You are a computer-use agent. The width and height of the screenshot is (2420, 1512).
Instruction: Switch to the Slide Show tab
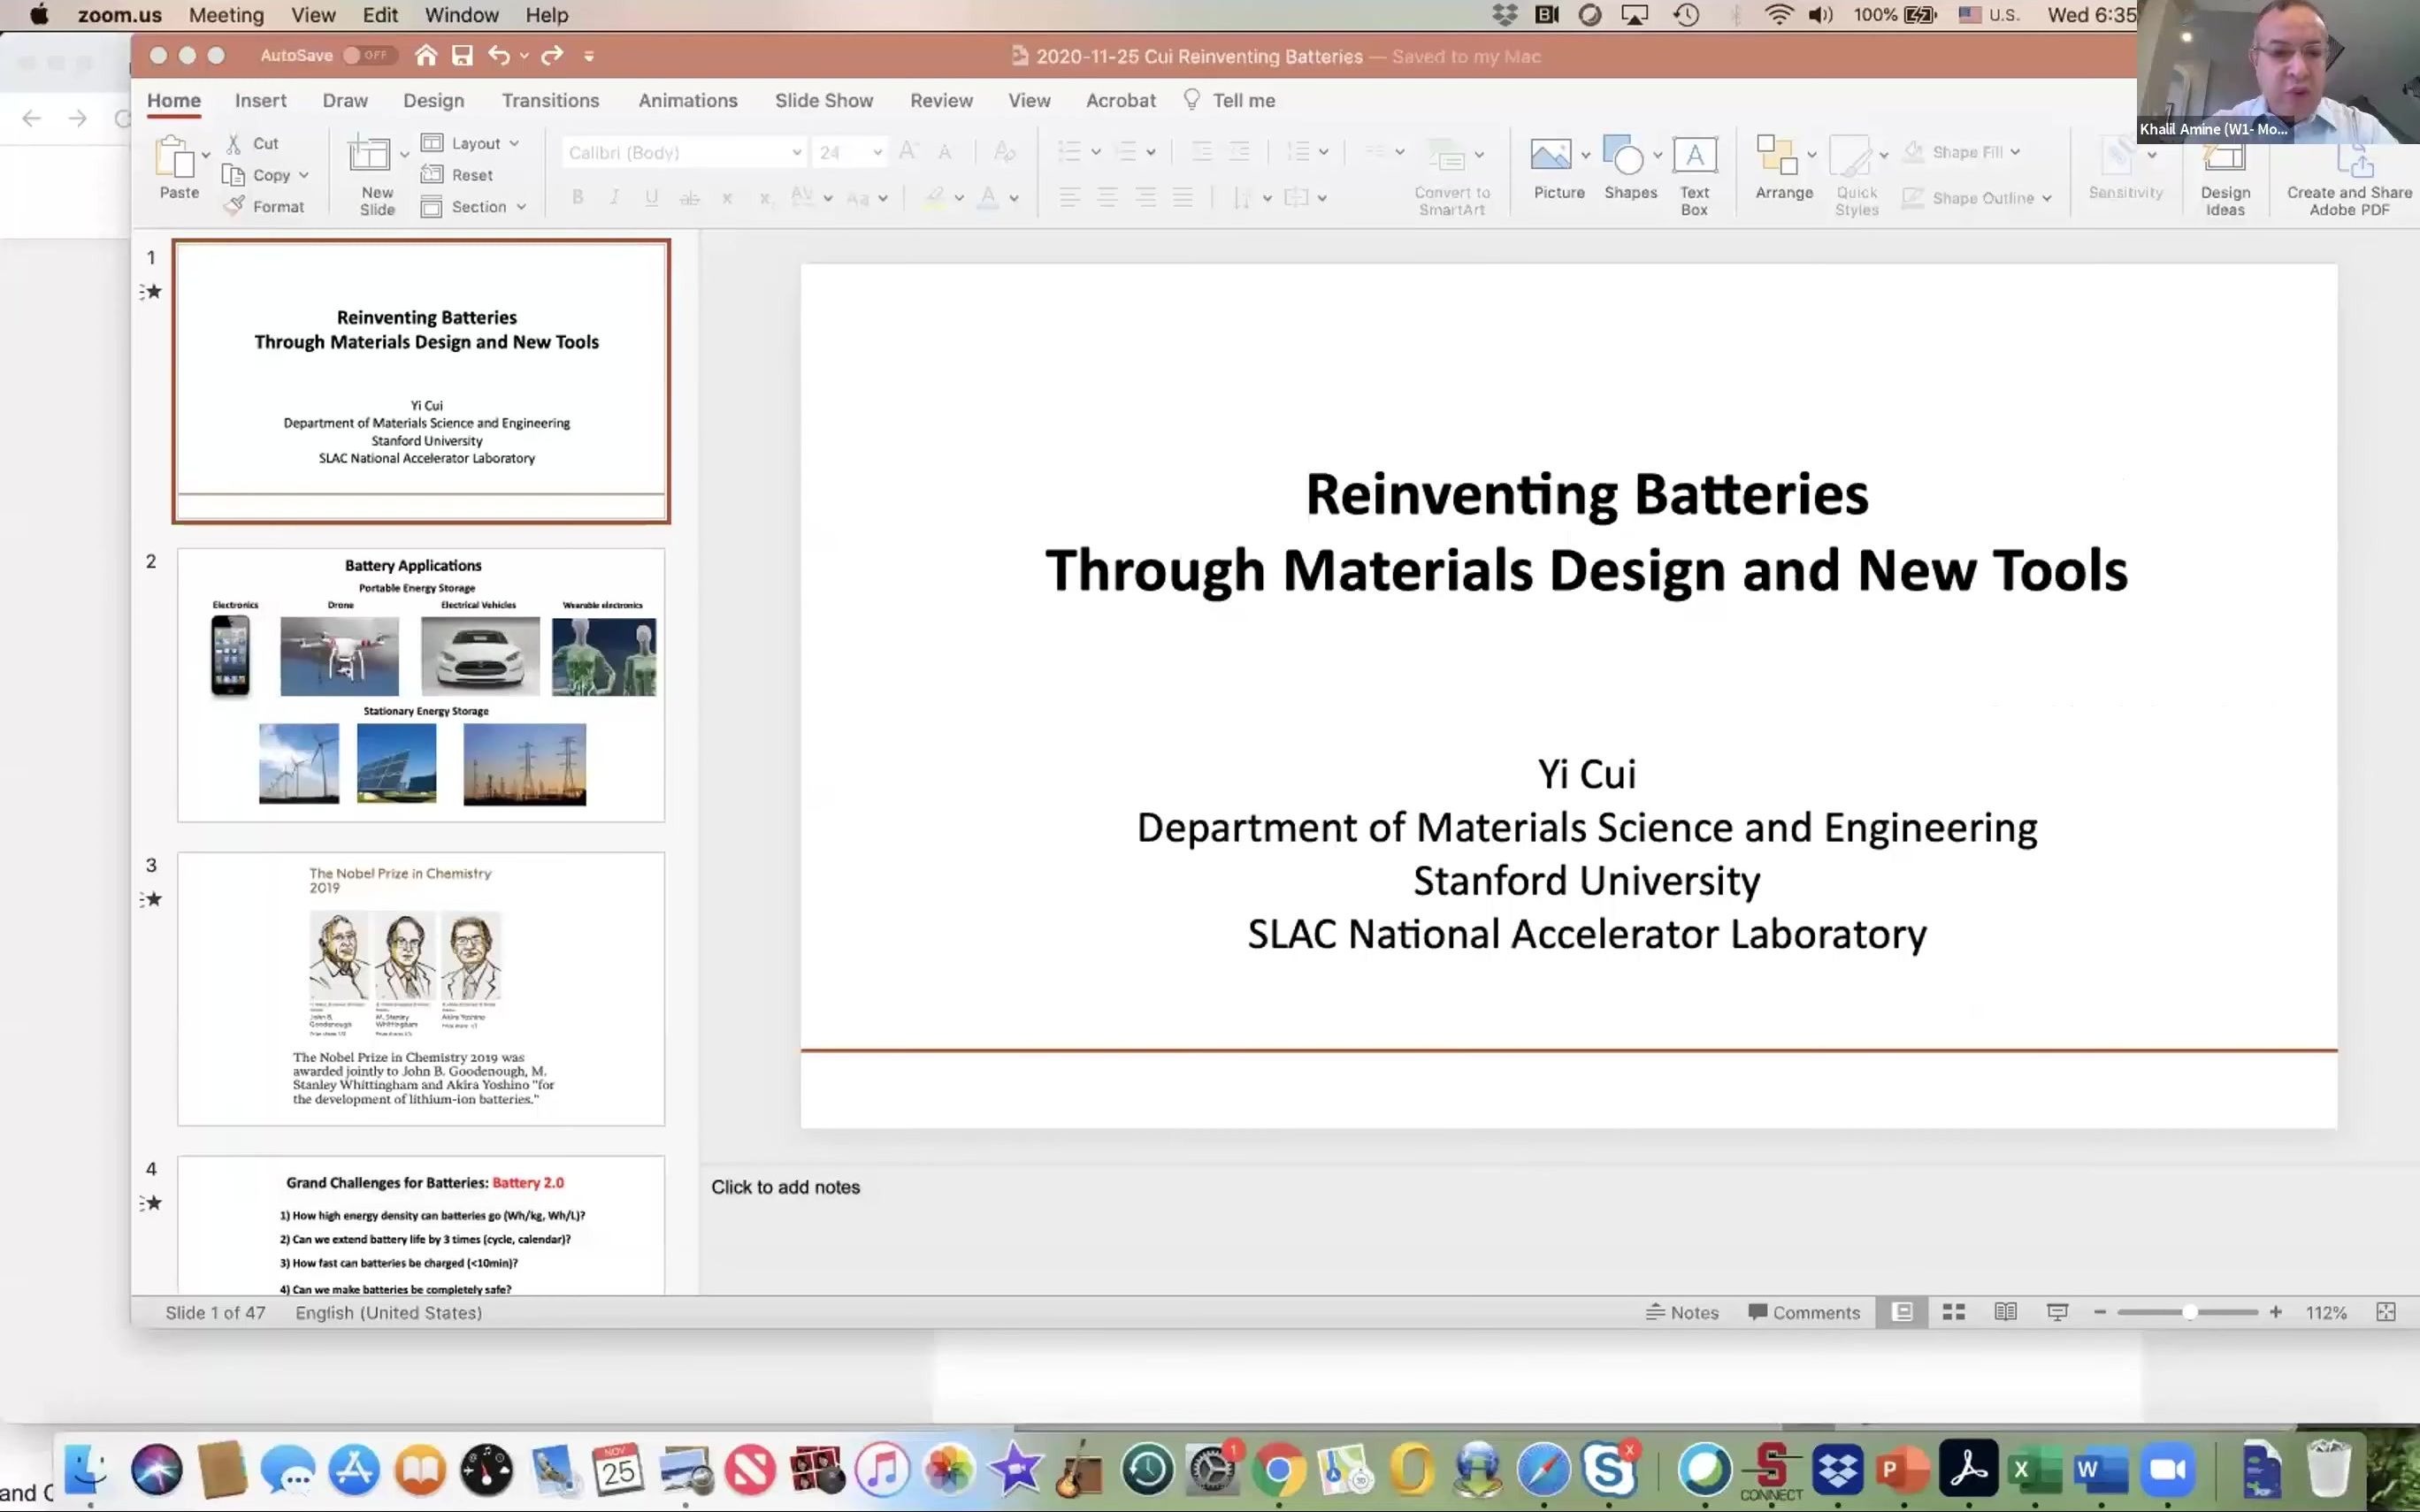pyautogui.click(x=824, y=100)
